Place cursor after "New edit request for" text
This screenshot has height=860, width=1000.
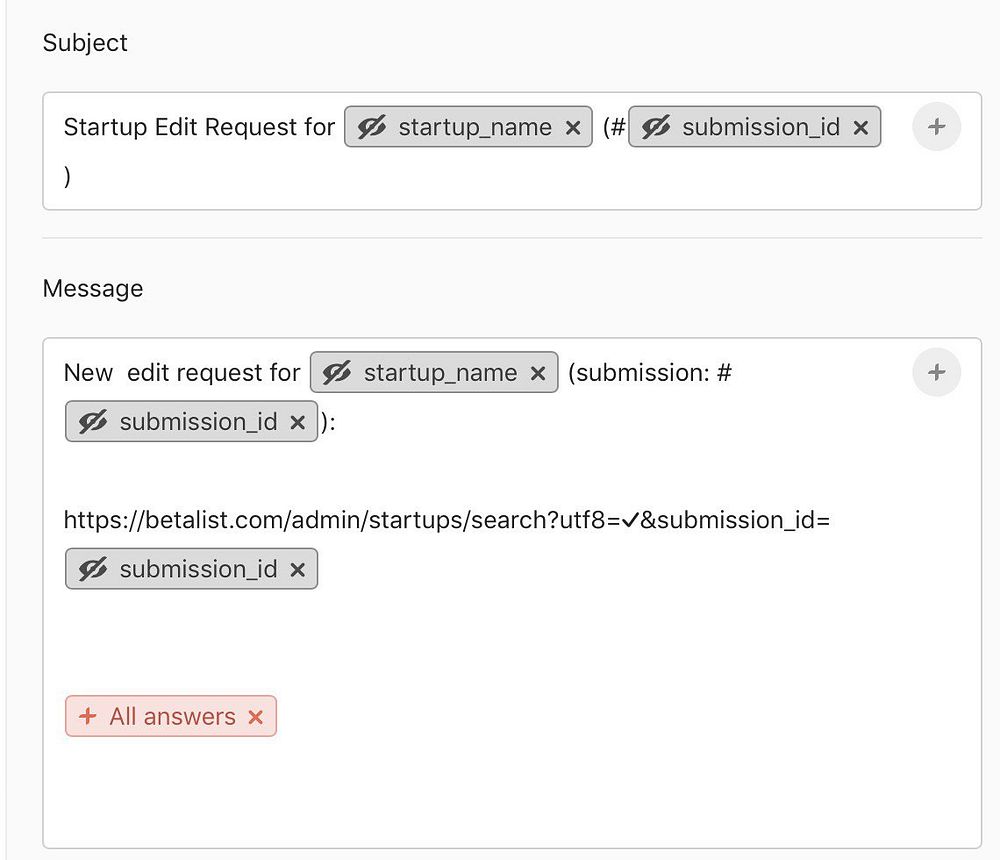click(301, 373)
